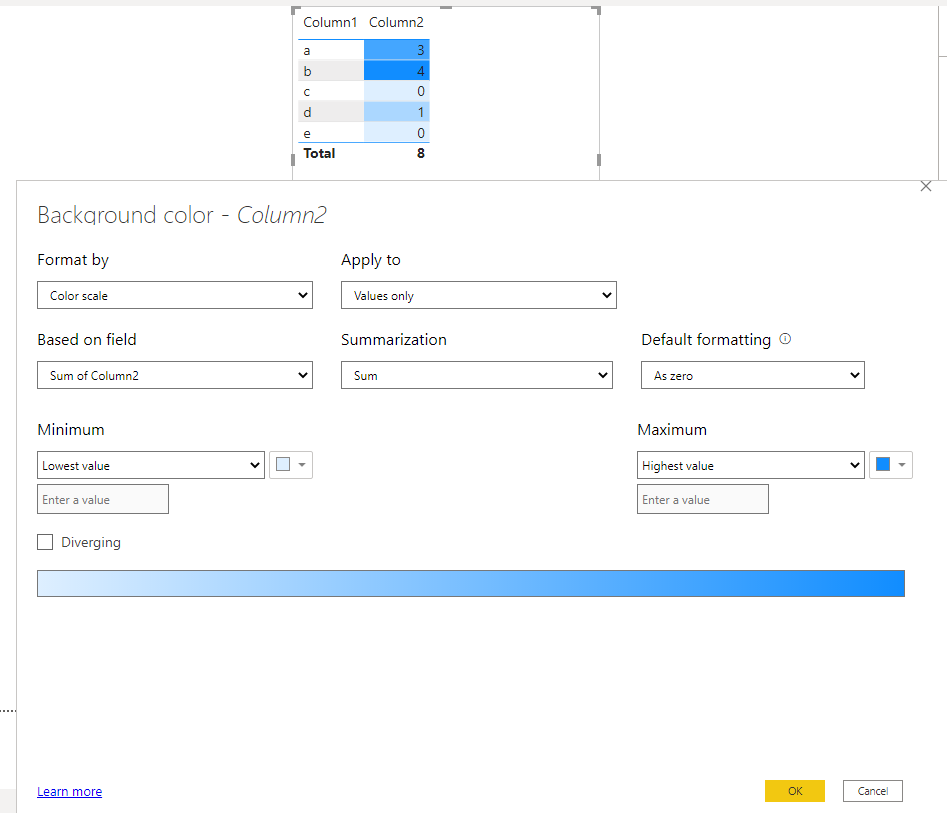Select the cell with value 3 in row a

[397, 50]
